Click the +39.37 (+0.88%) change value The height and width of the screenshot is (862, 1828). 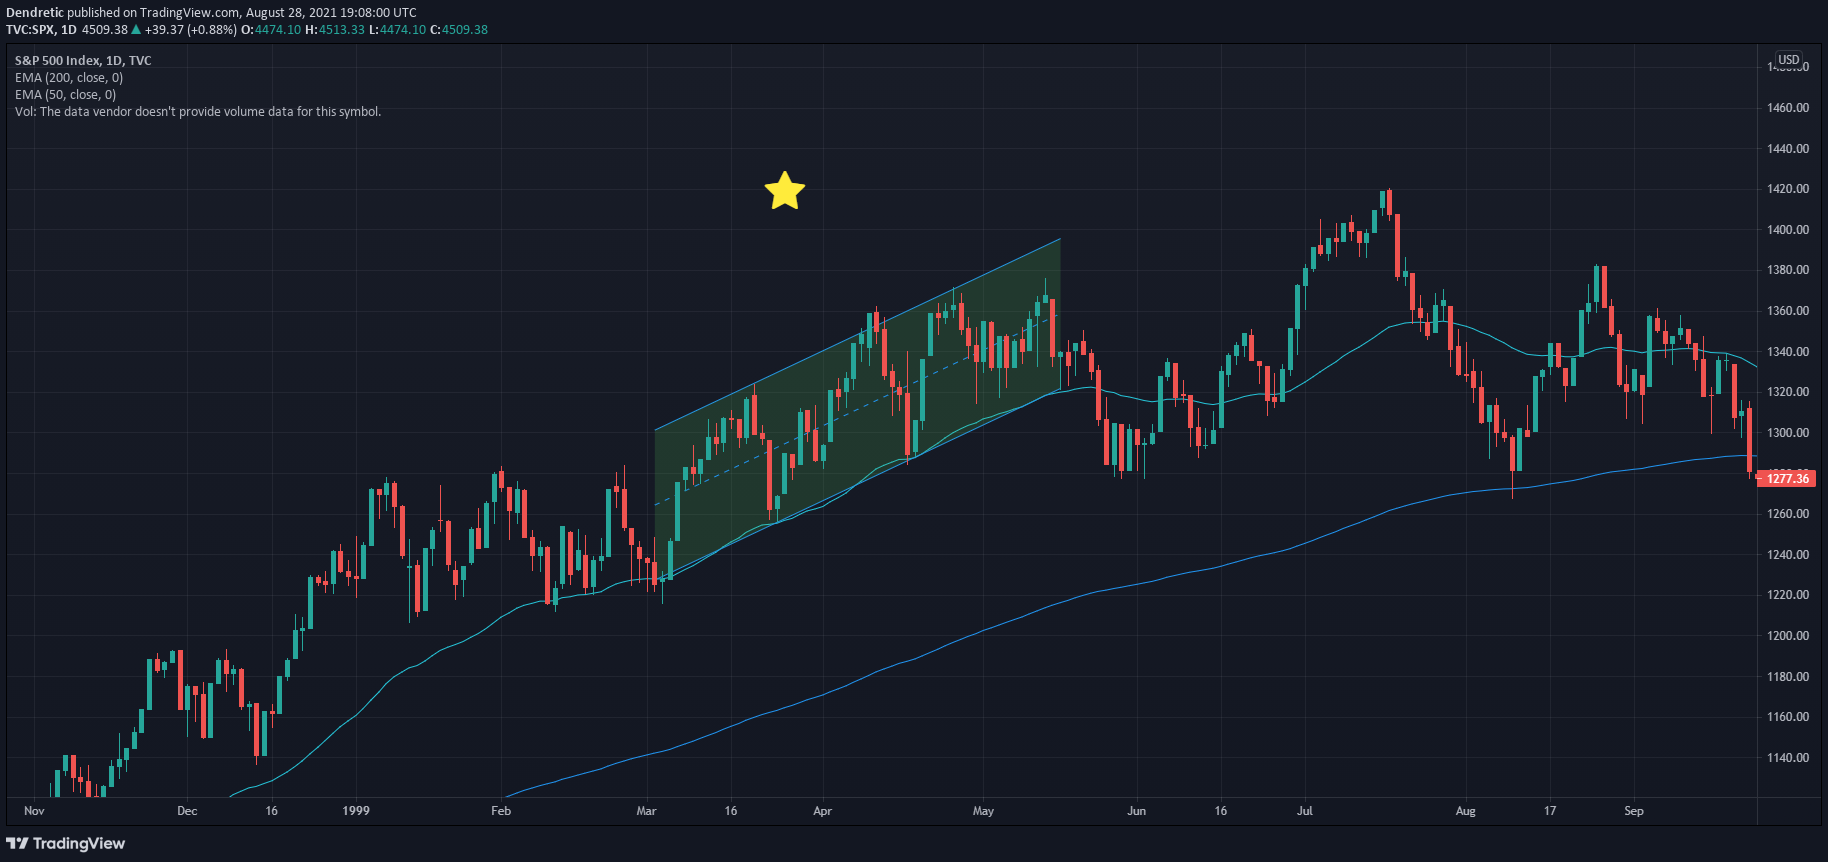(x=191, y=30)
